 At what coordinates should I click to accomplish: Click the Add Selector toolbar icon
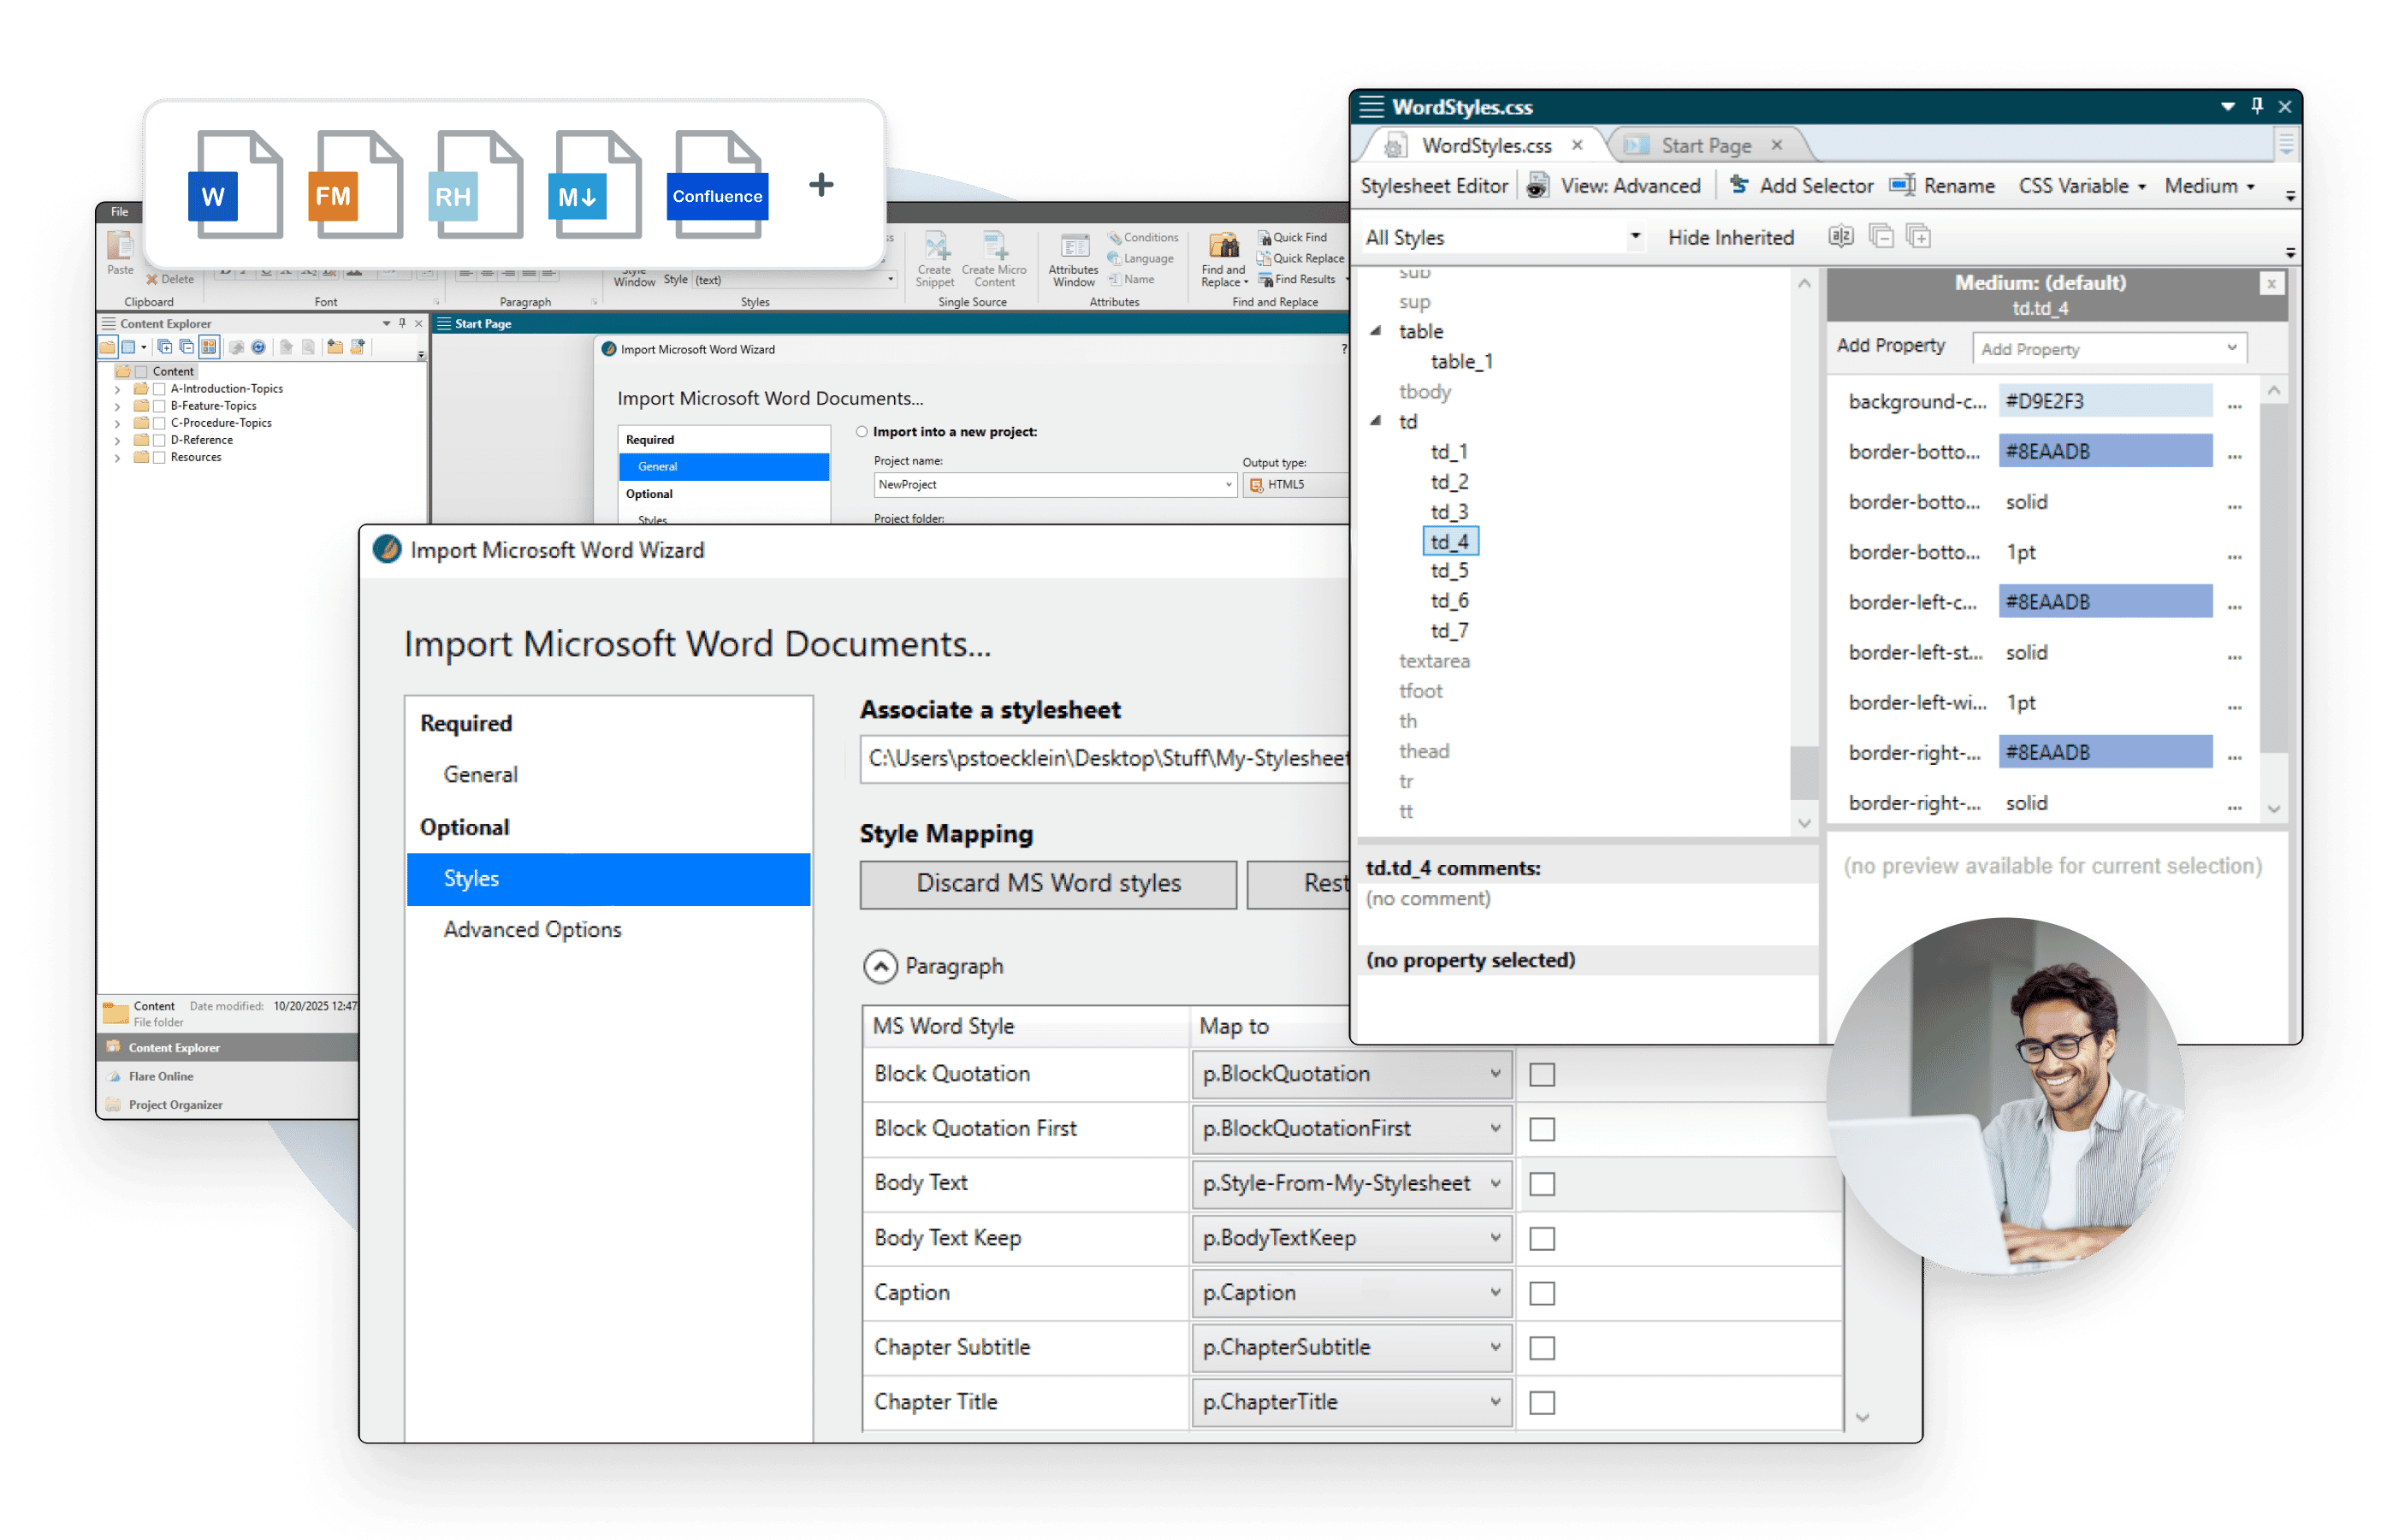point(1739,186)
